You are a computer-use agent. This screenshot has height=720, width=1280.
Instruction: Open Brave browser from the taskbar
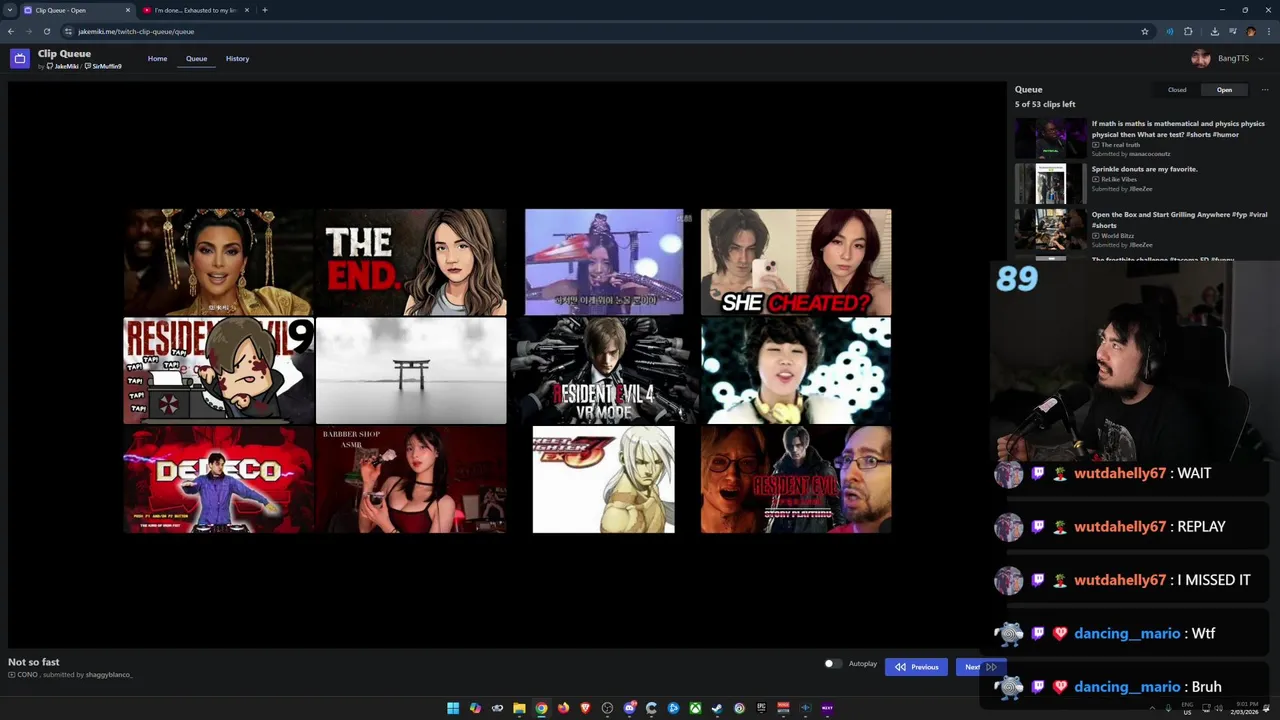pos(585,708)
